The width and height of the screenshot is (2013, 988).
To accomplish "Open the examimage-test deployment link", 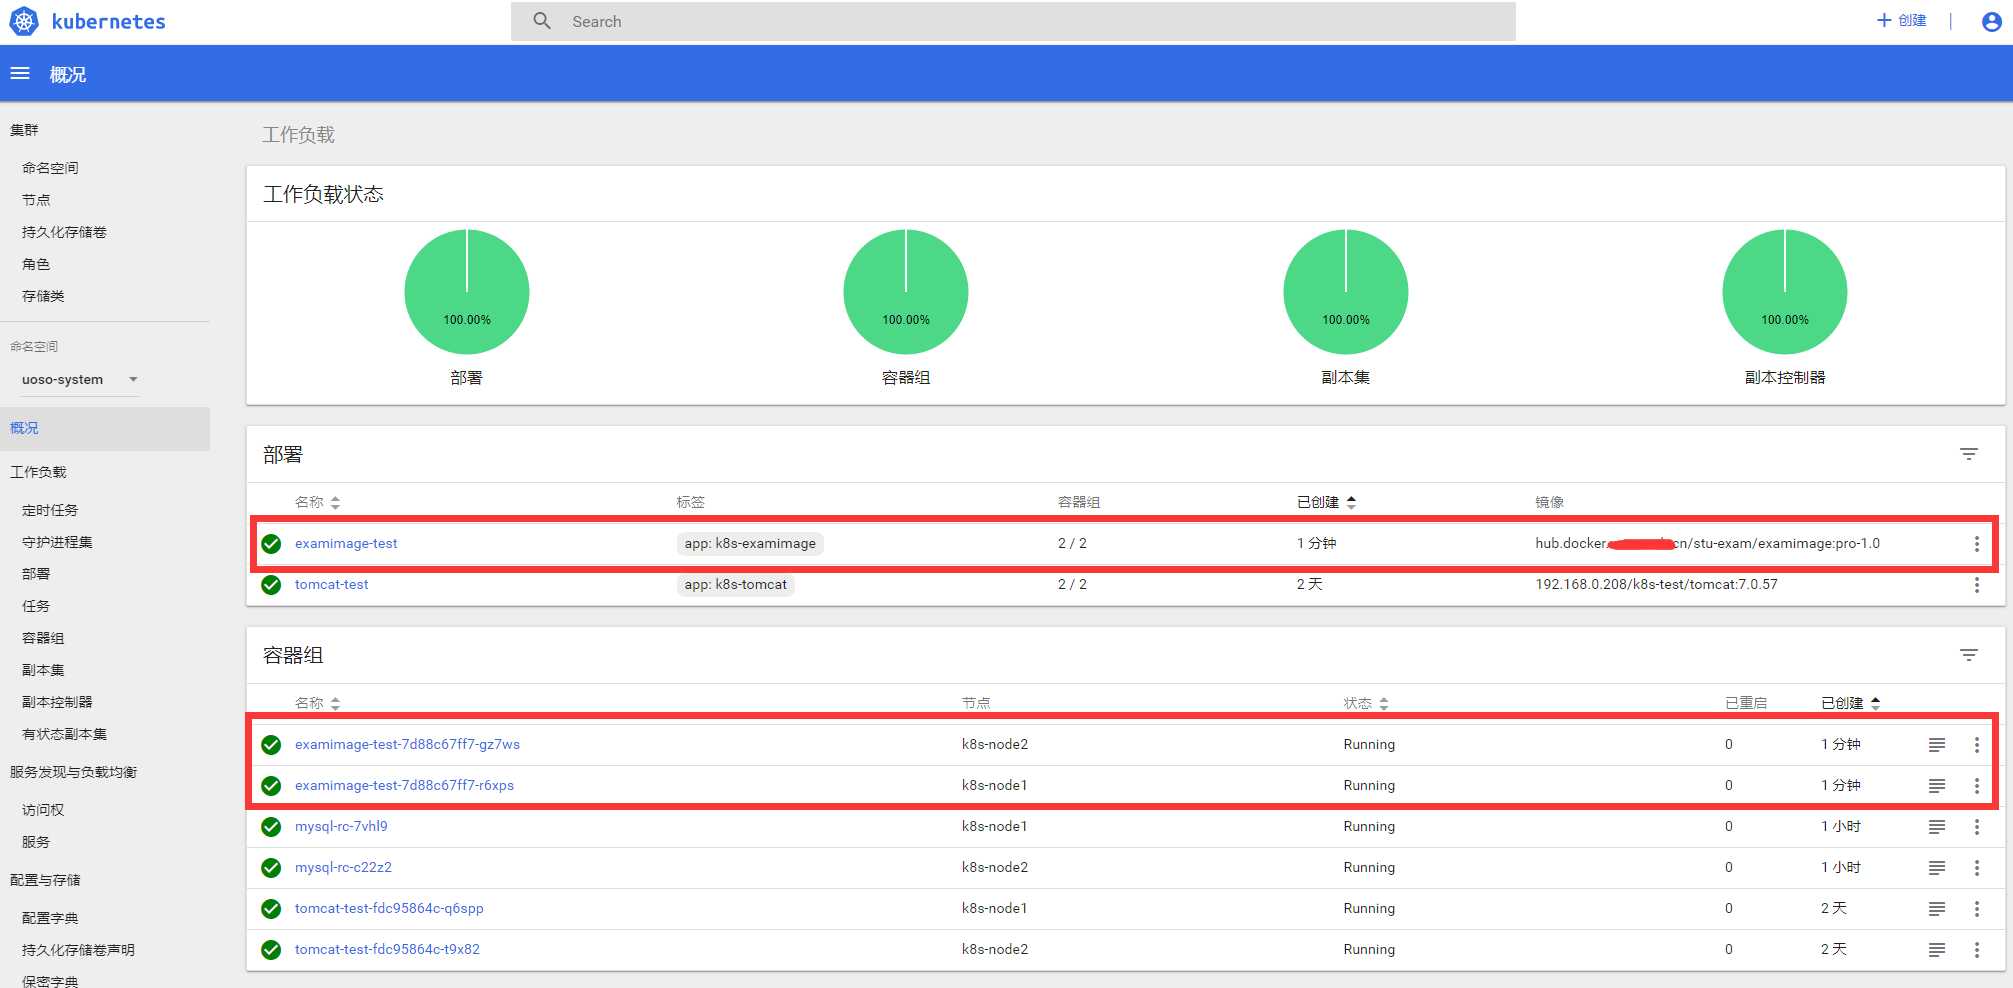I will [346, 543].
